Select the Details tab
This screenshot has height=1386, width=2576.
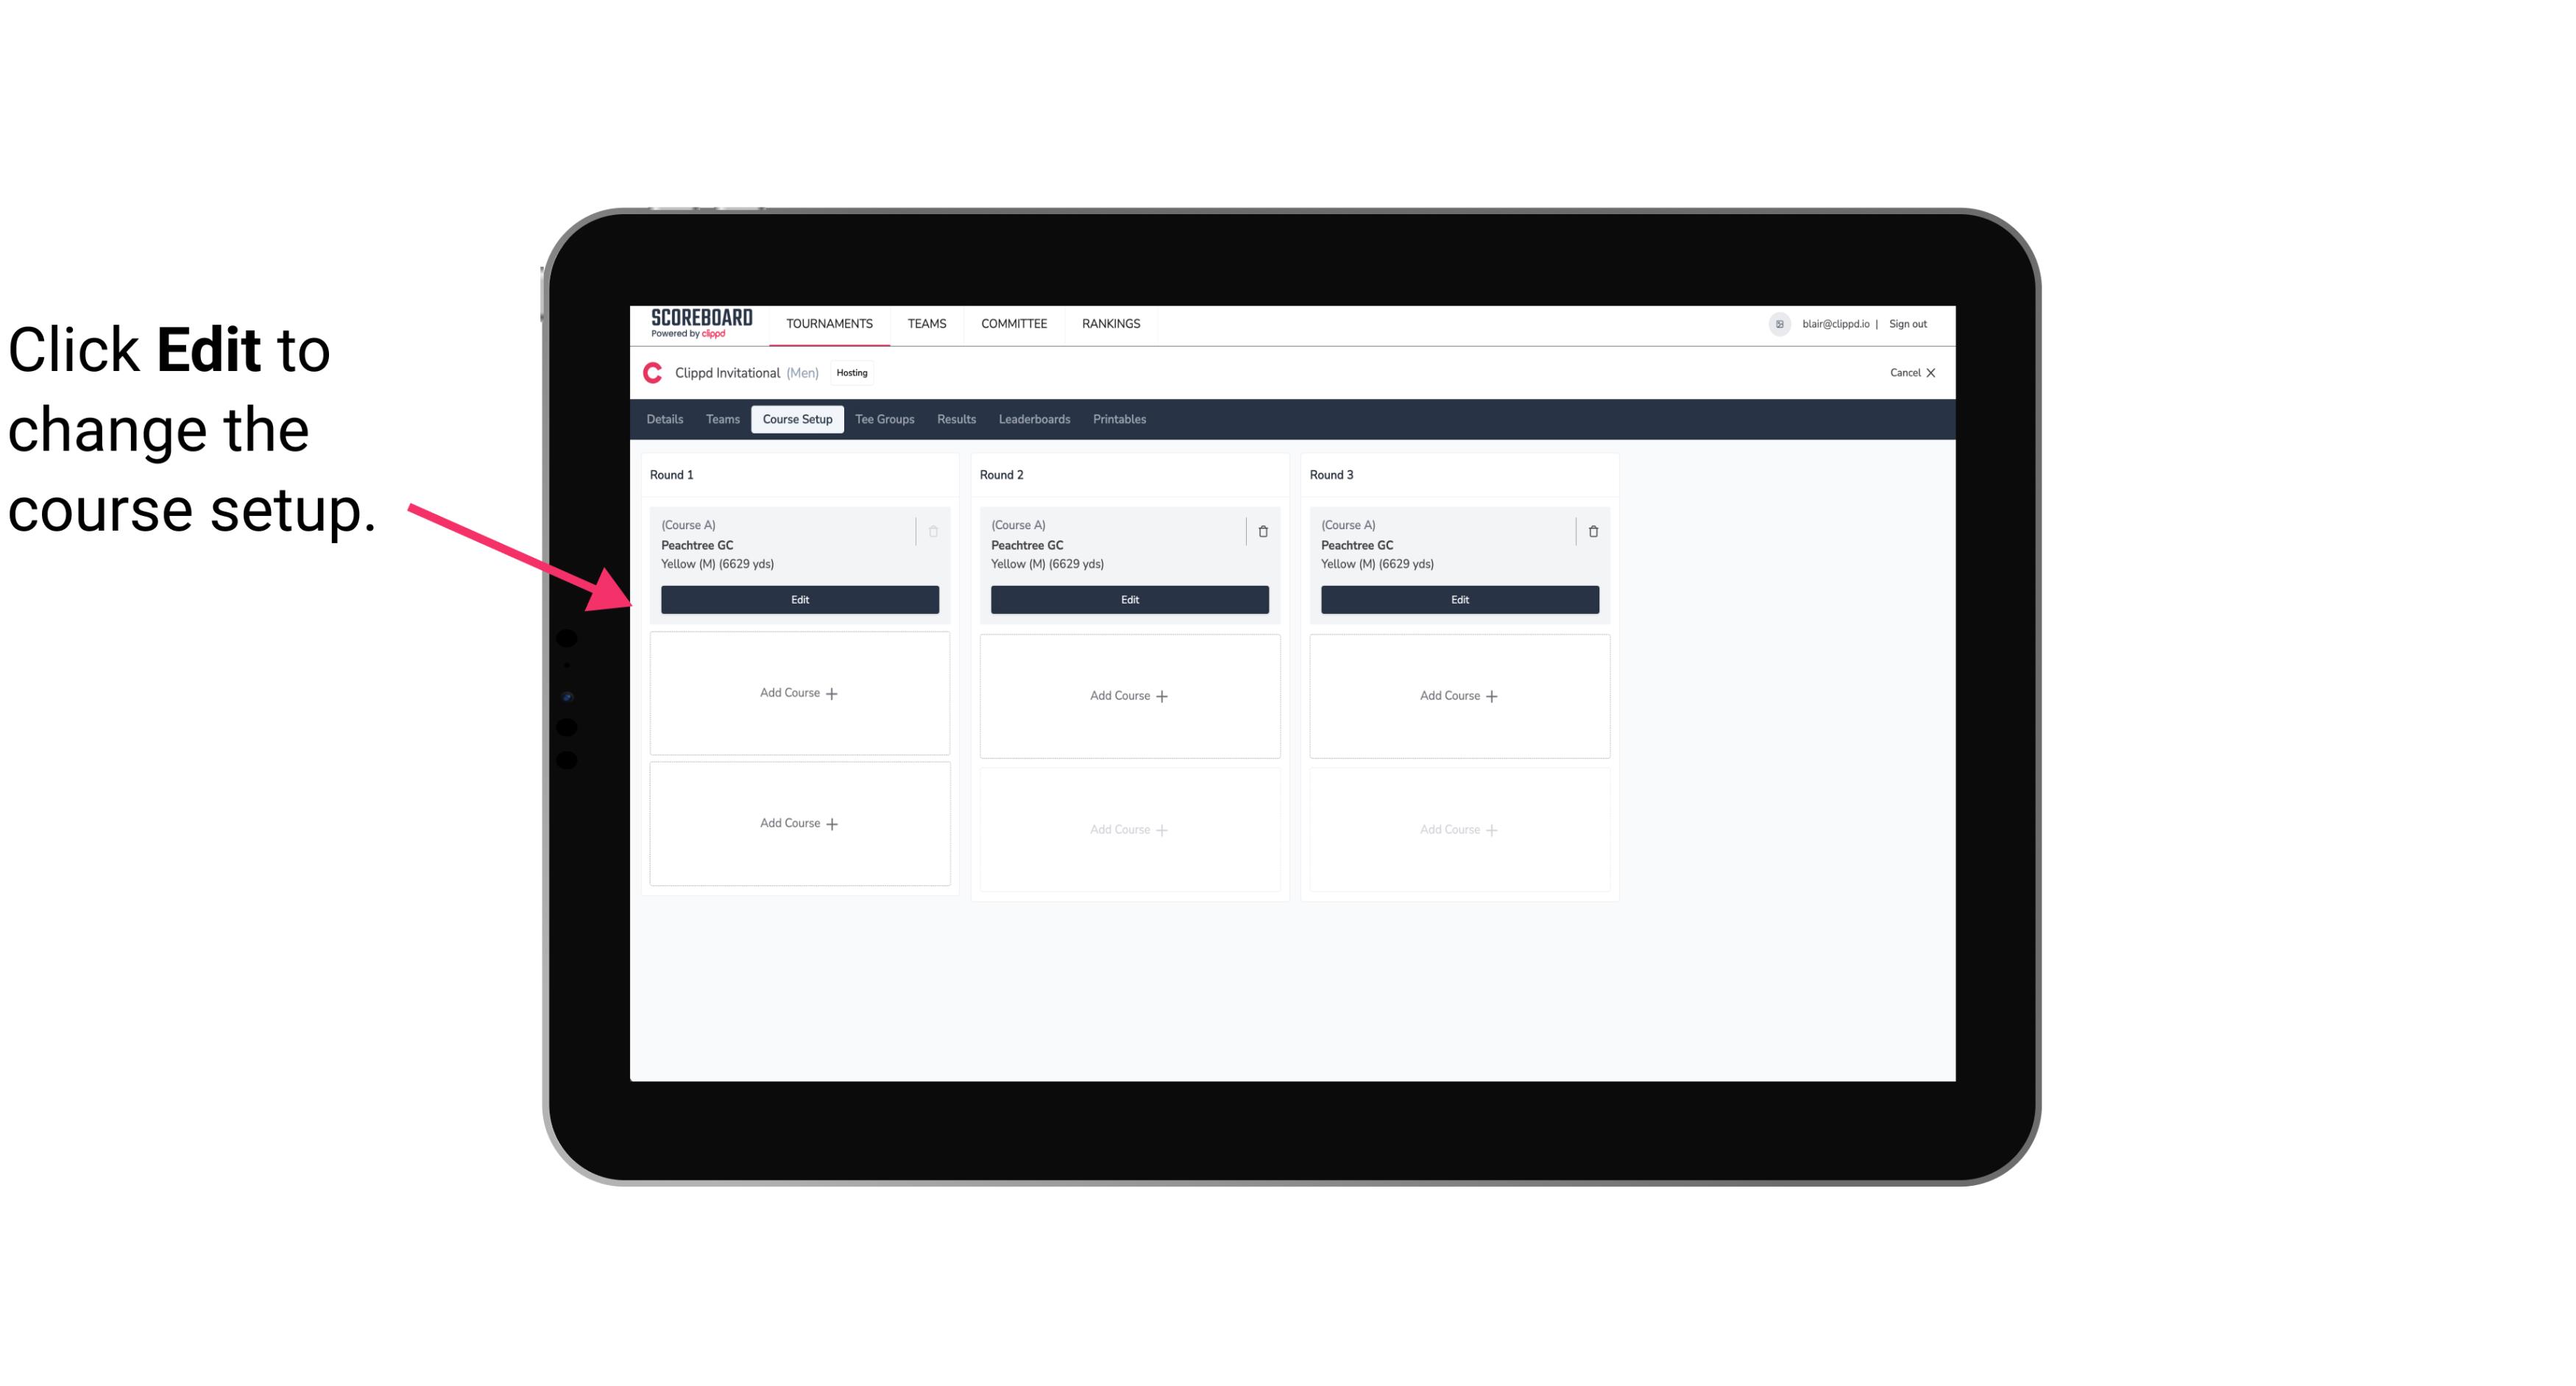pos(667,418)
